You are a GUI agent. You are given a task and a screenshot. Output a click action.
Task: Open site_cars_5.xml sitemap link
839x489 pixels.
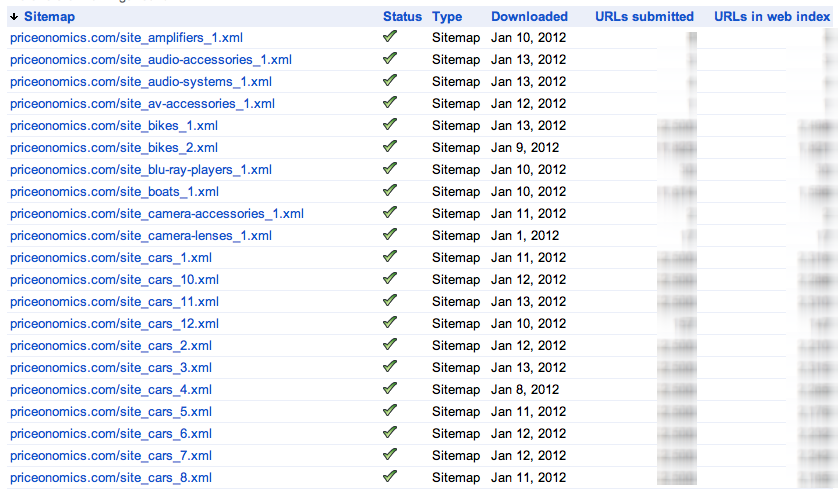tap(111, 411)
